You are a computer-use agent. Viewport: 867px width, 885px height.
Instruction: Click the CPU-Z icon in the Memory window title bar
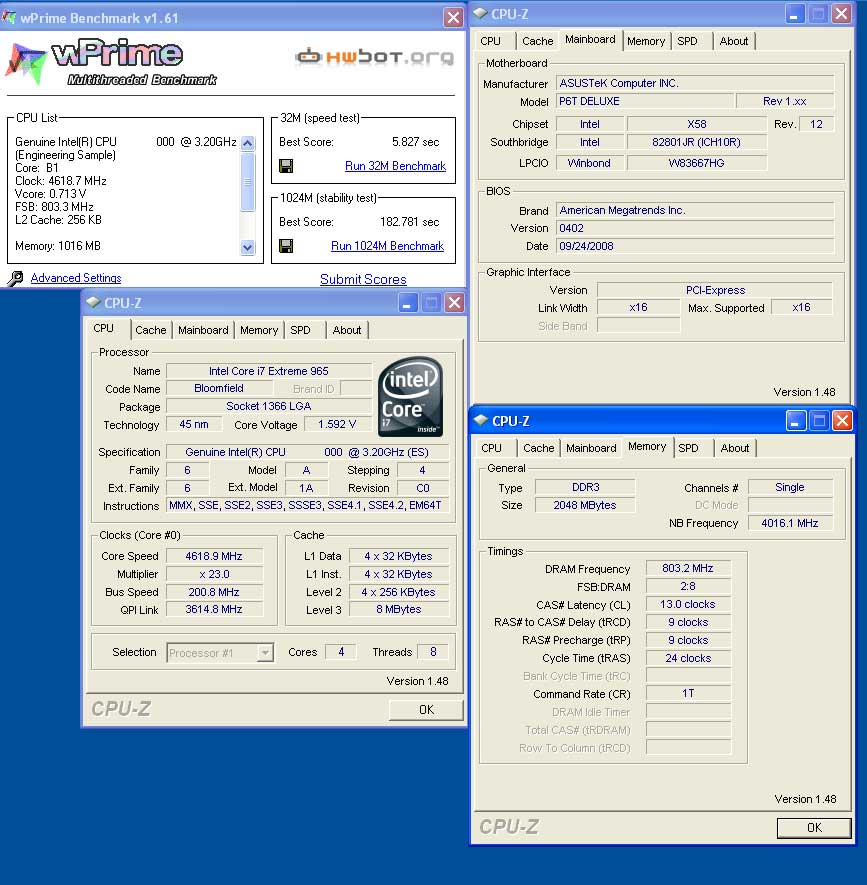pos(481,420)
